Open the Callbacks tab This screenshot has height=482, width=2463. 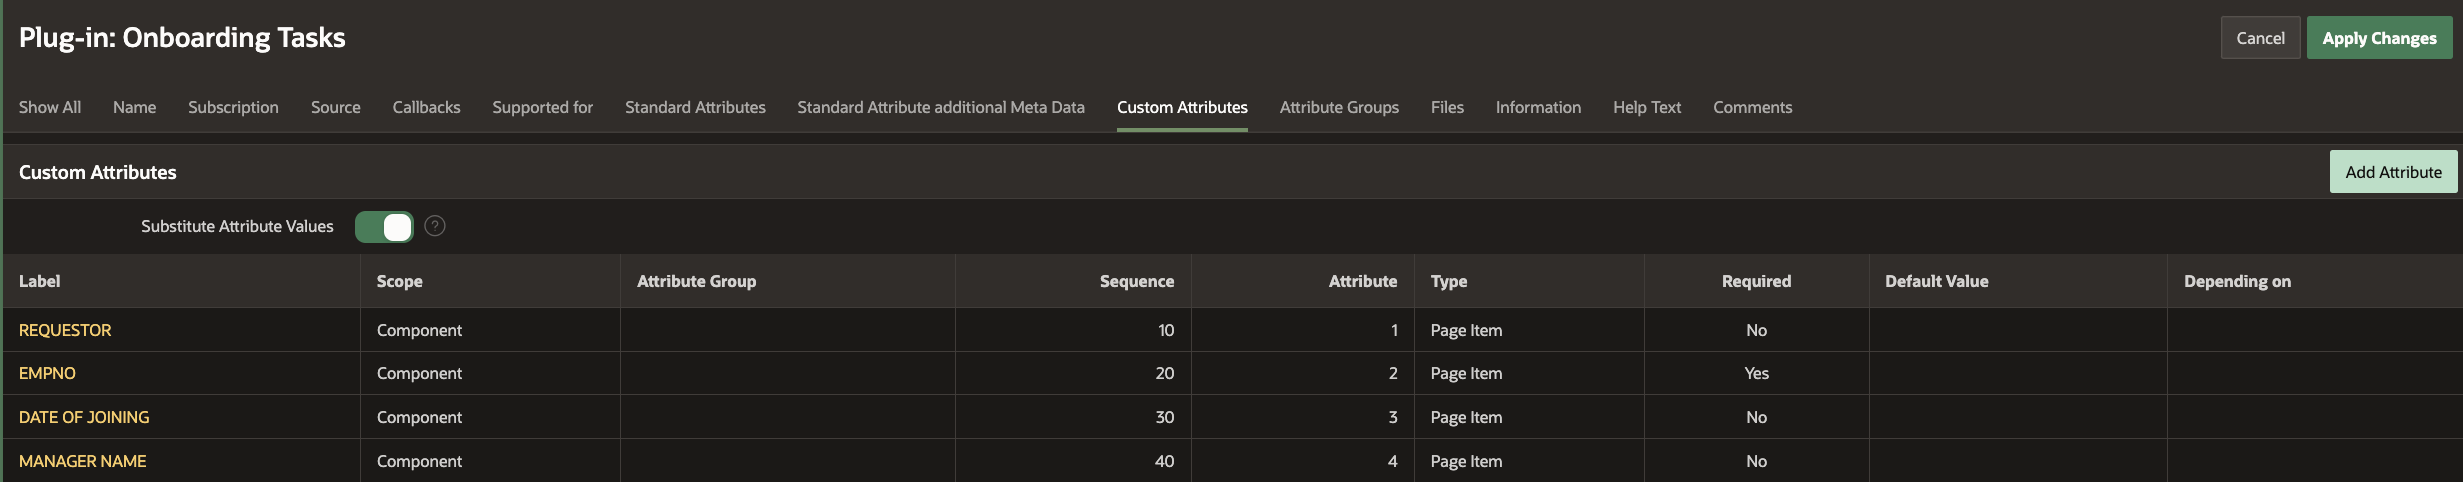[426, 107]
